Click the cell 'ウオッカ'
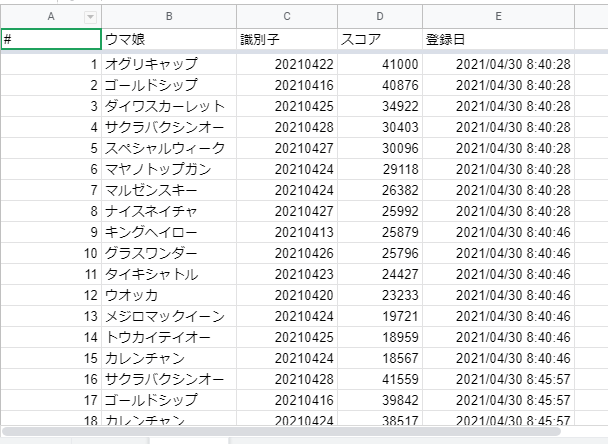 (x=169, y=295)
